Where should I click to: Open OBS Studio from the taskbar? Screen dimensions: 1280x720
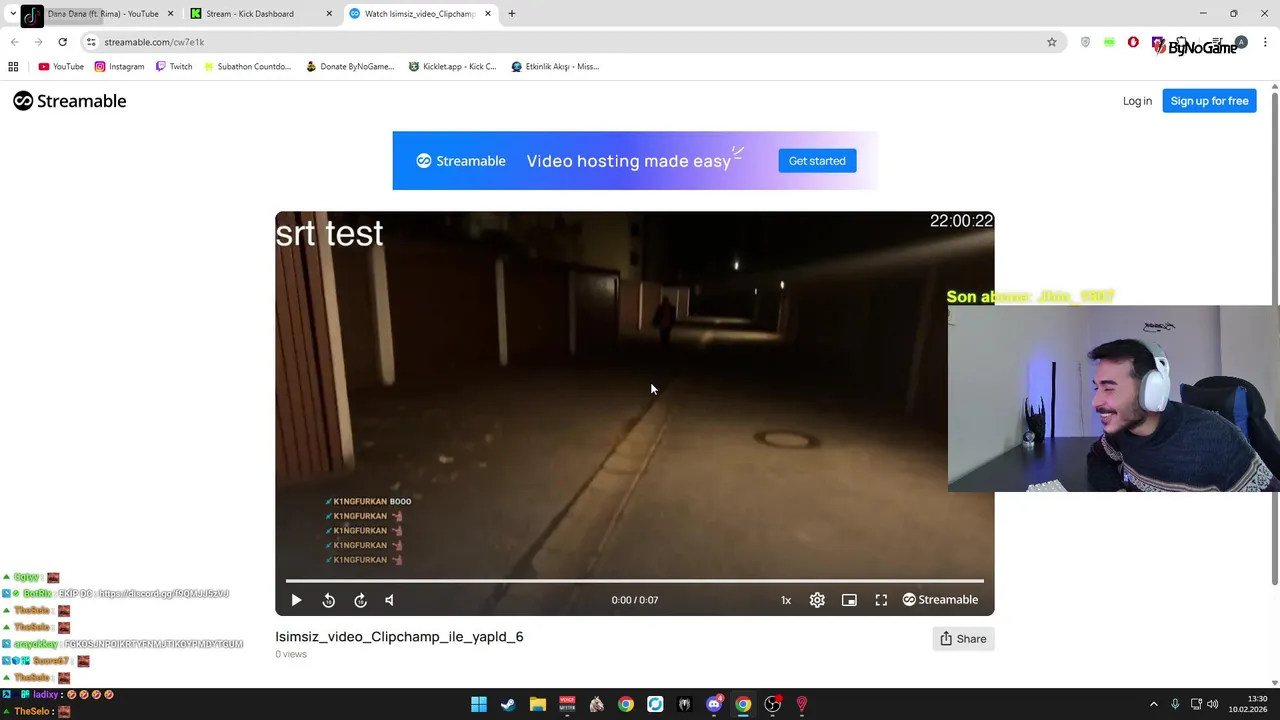click(772, 704)
